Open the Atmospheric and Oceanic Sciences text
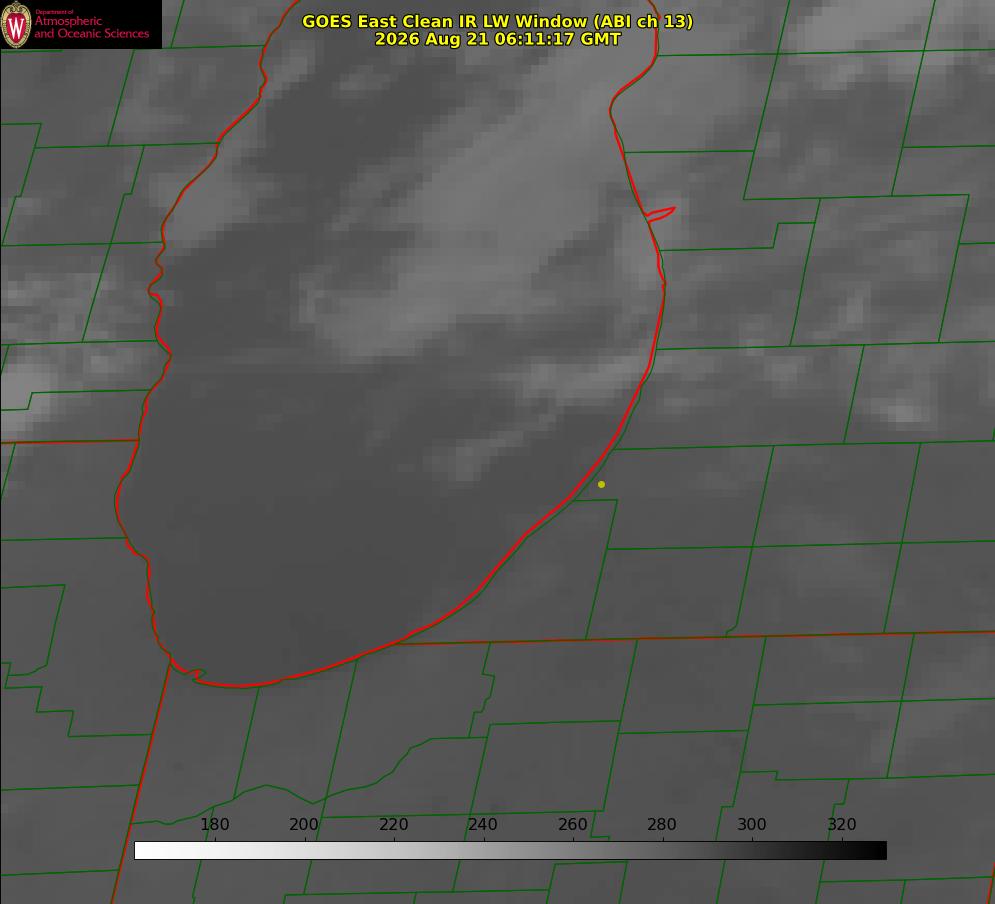This screenshot has height=904, width=995. pyautogui.click(x=91, y=27)
